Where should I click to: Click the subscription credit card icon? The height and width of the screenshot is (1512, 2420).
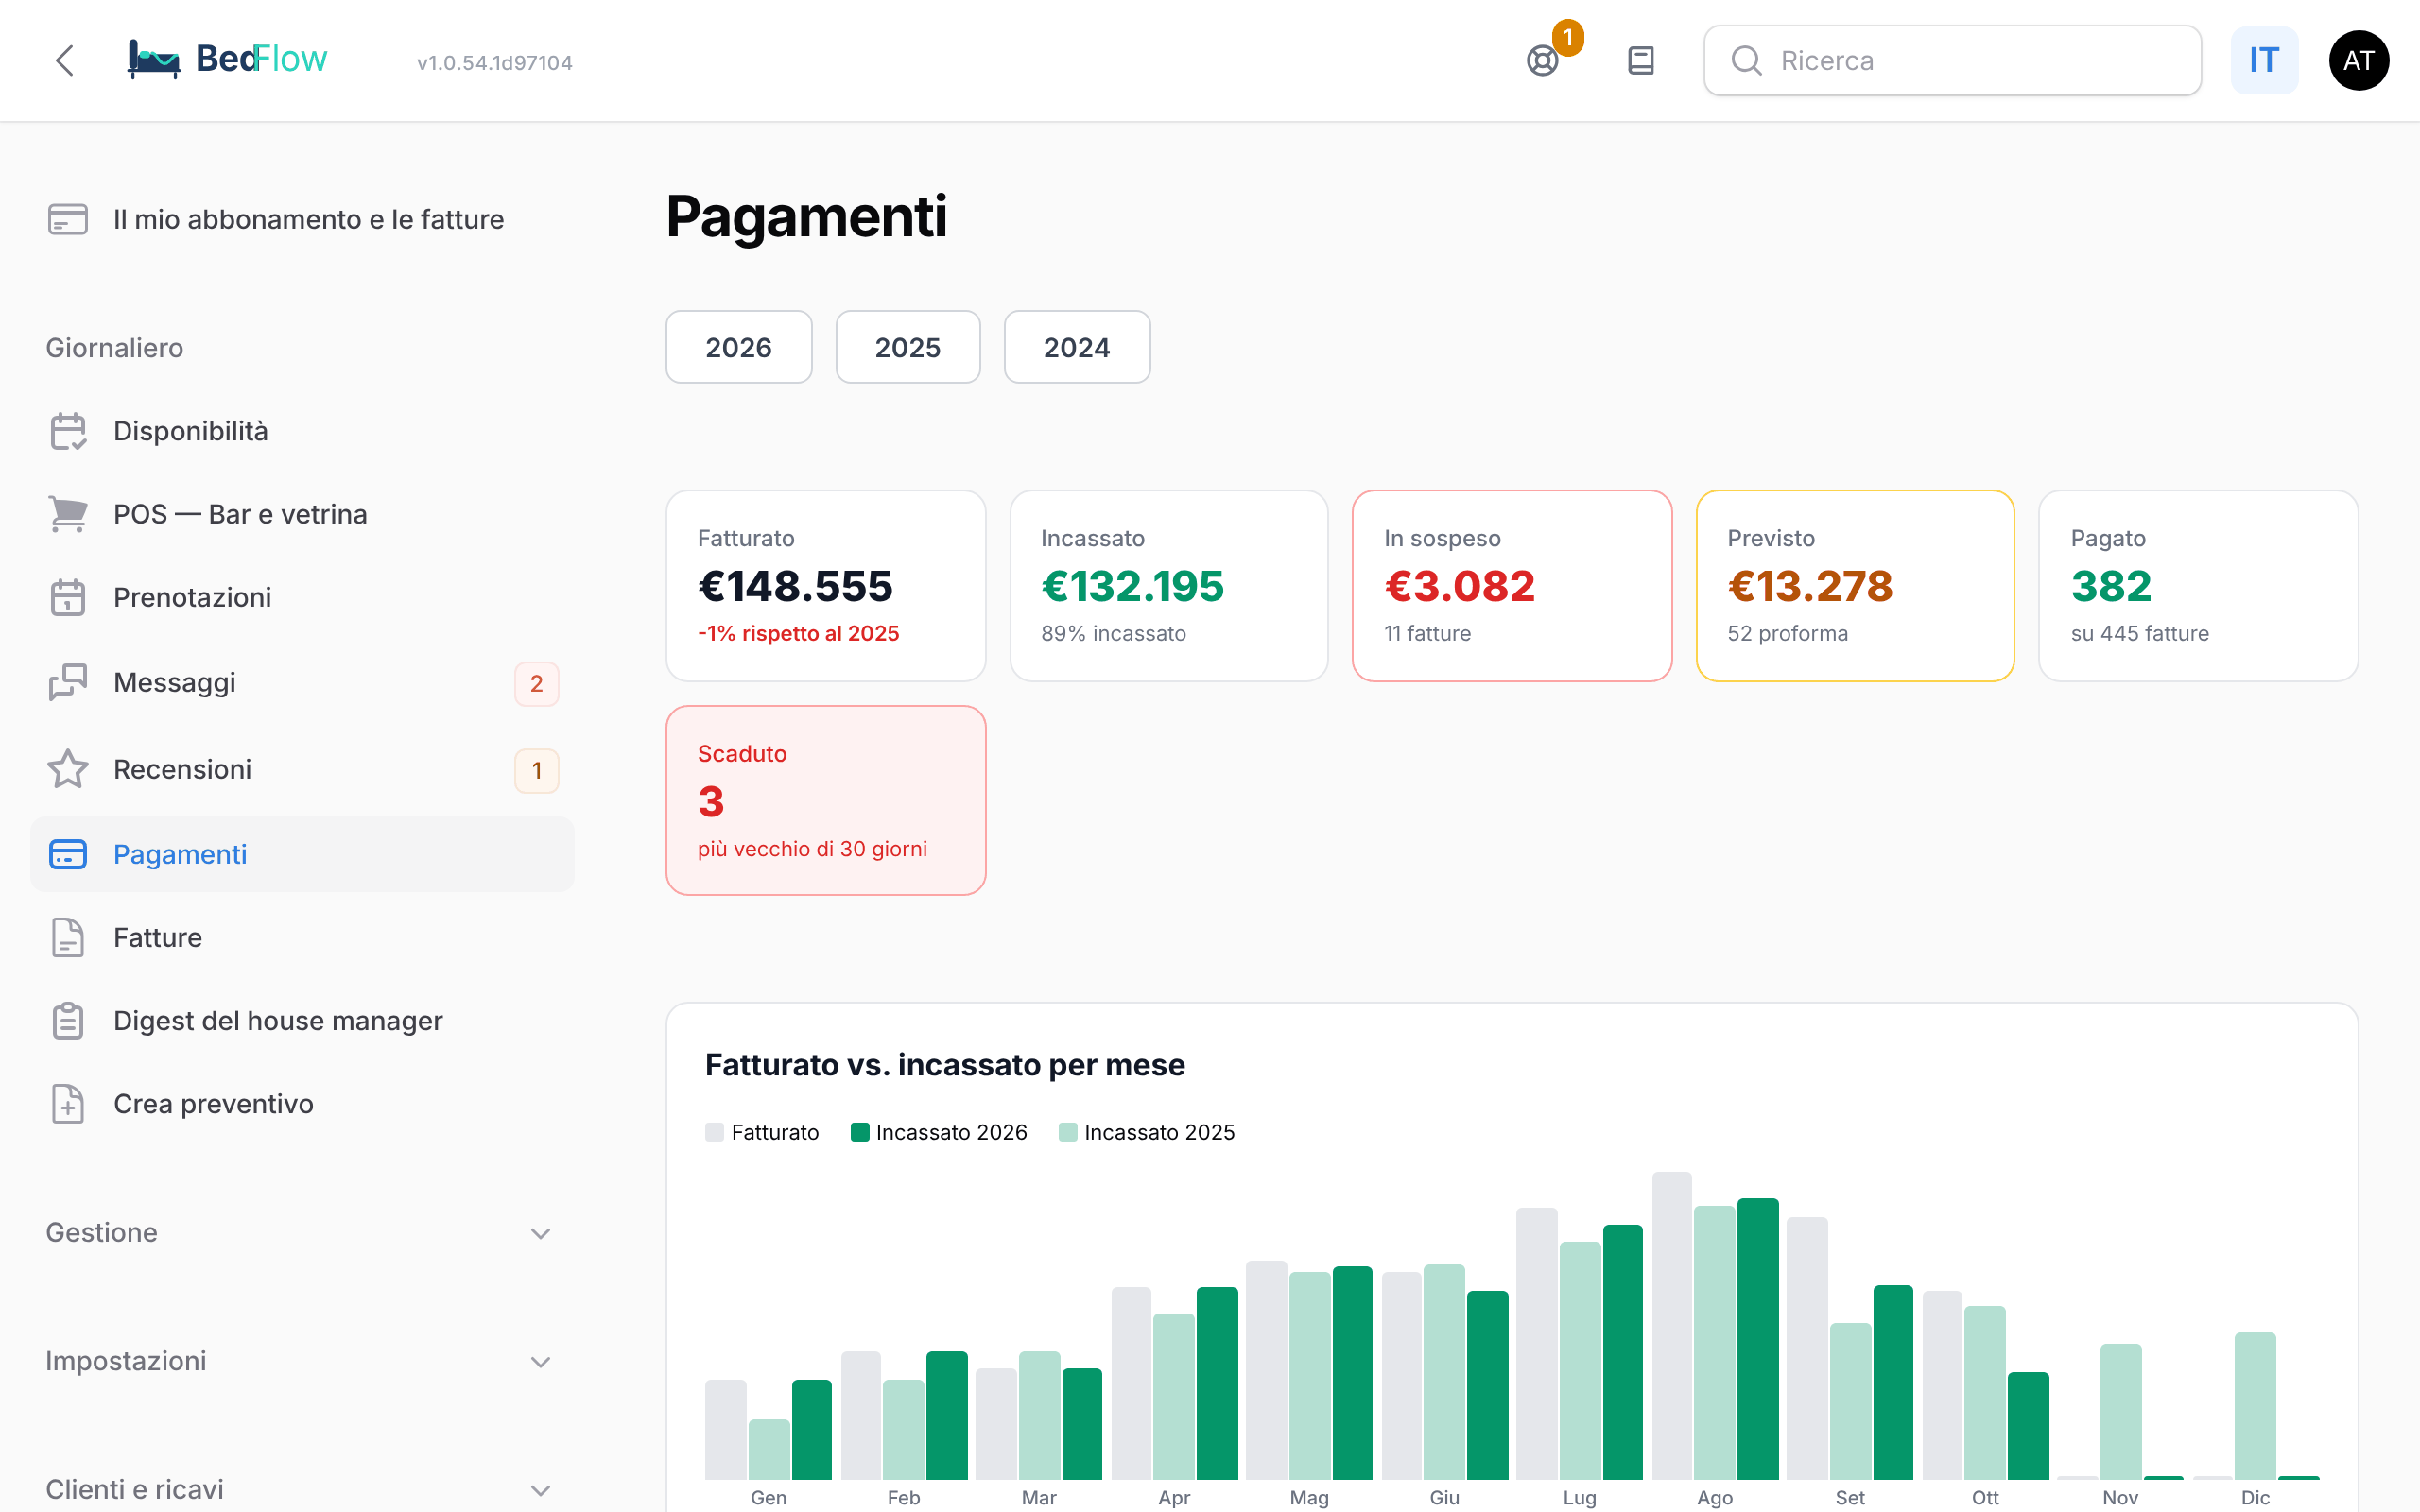68,219
